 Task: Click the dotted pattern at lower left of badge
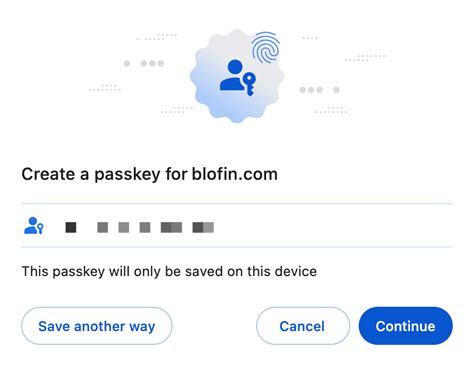tap(177, 110)
